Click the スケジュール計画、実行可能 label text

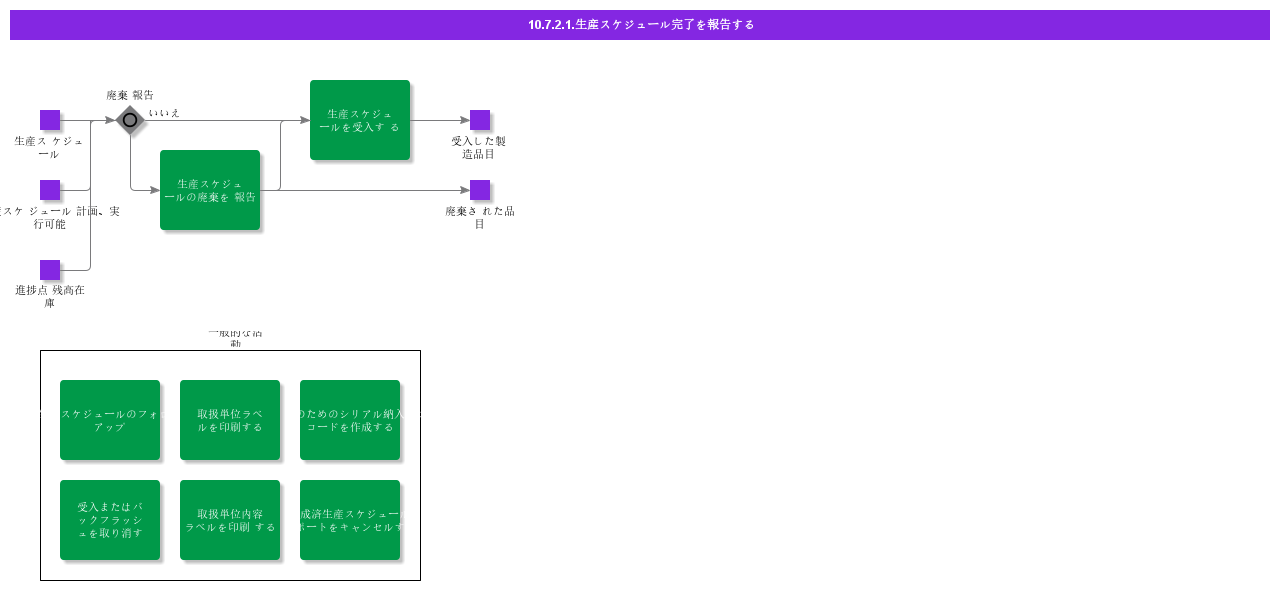[58, 217]
